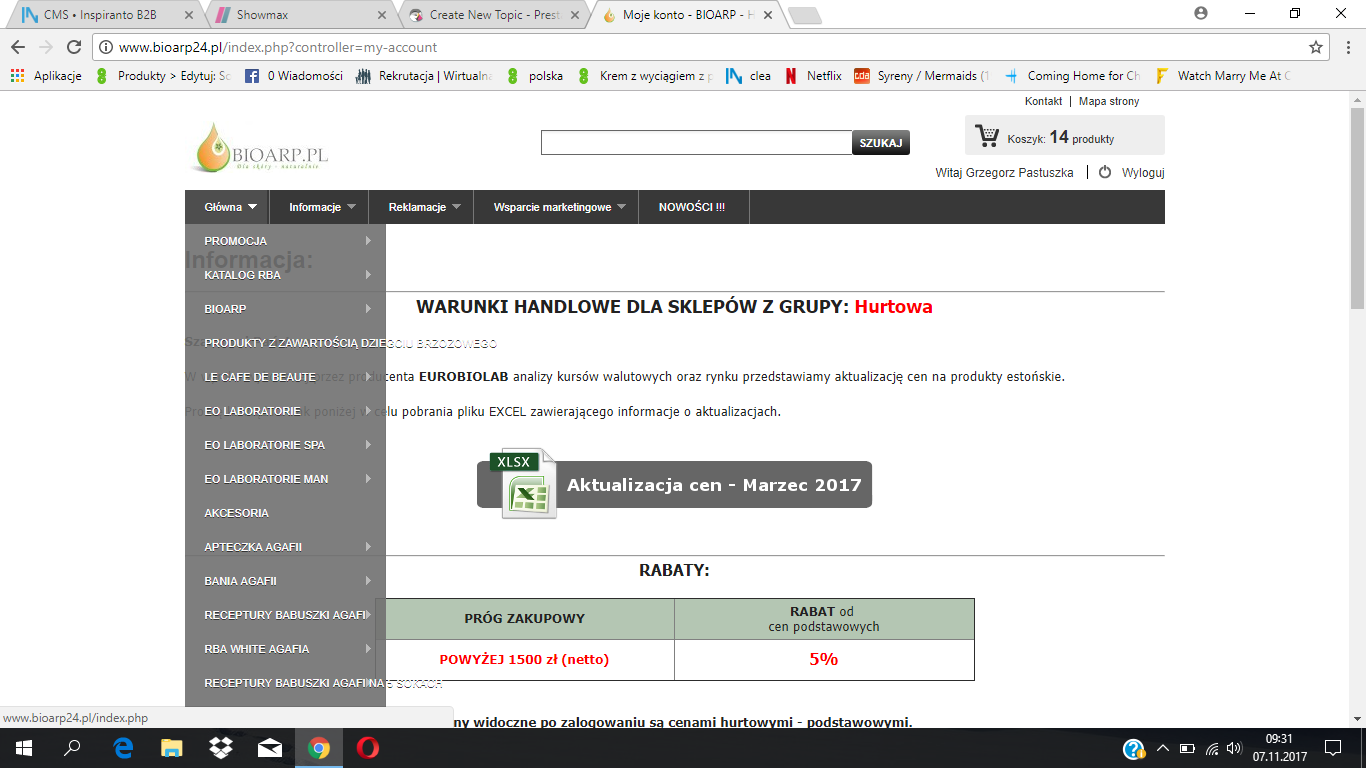Open the XLSX Excel file icon

(522, 484)
